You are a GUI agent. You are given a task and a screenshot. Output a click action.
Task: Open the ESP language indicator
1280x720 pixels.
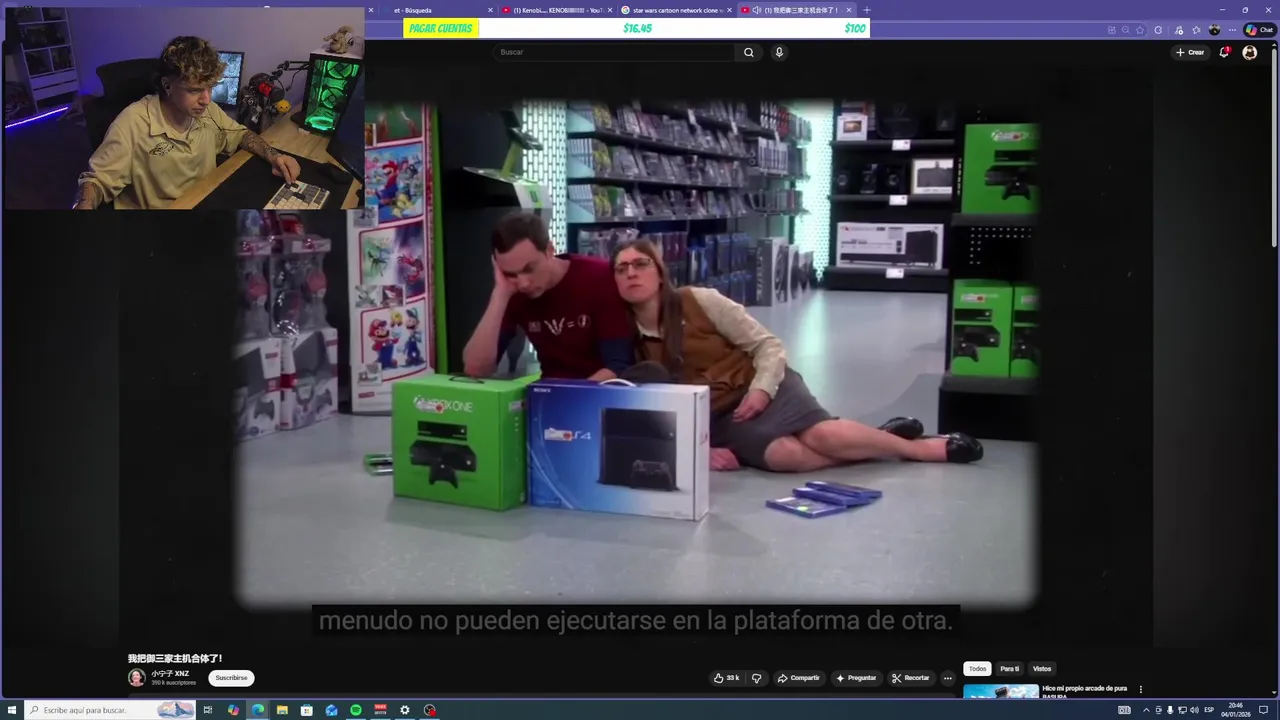pyautogui.click(x=1209, y=710)
